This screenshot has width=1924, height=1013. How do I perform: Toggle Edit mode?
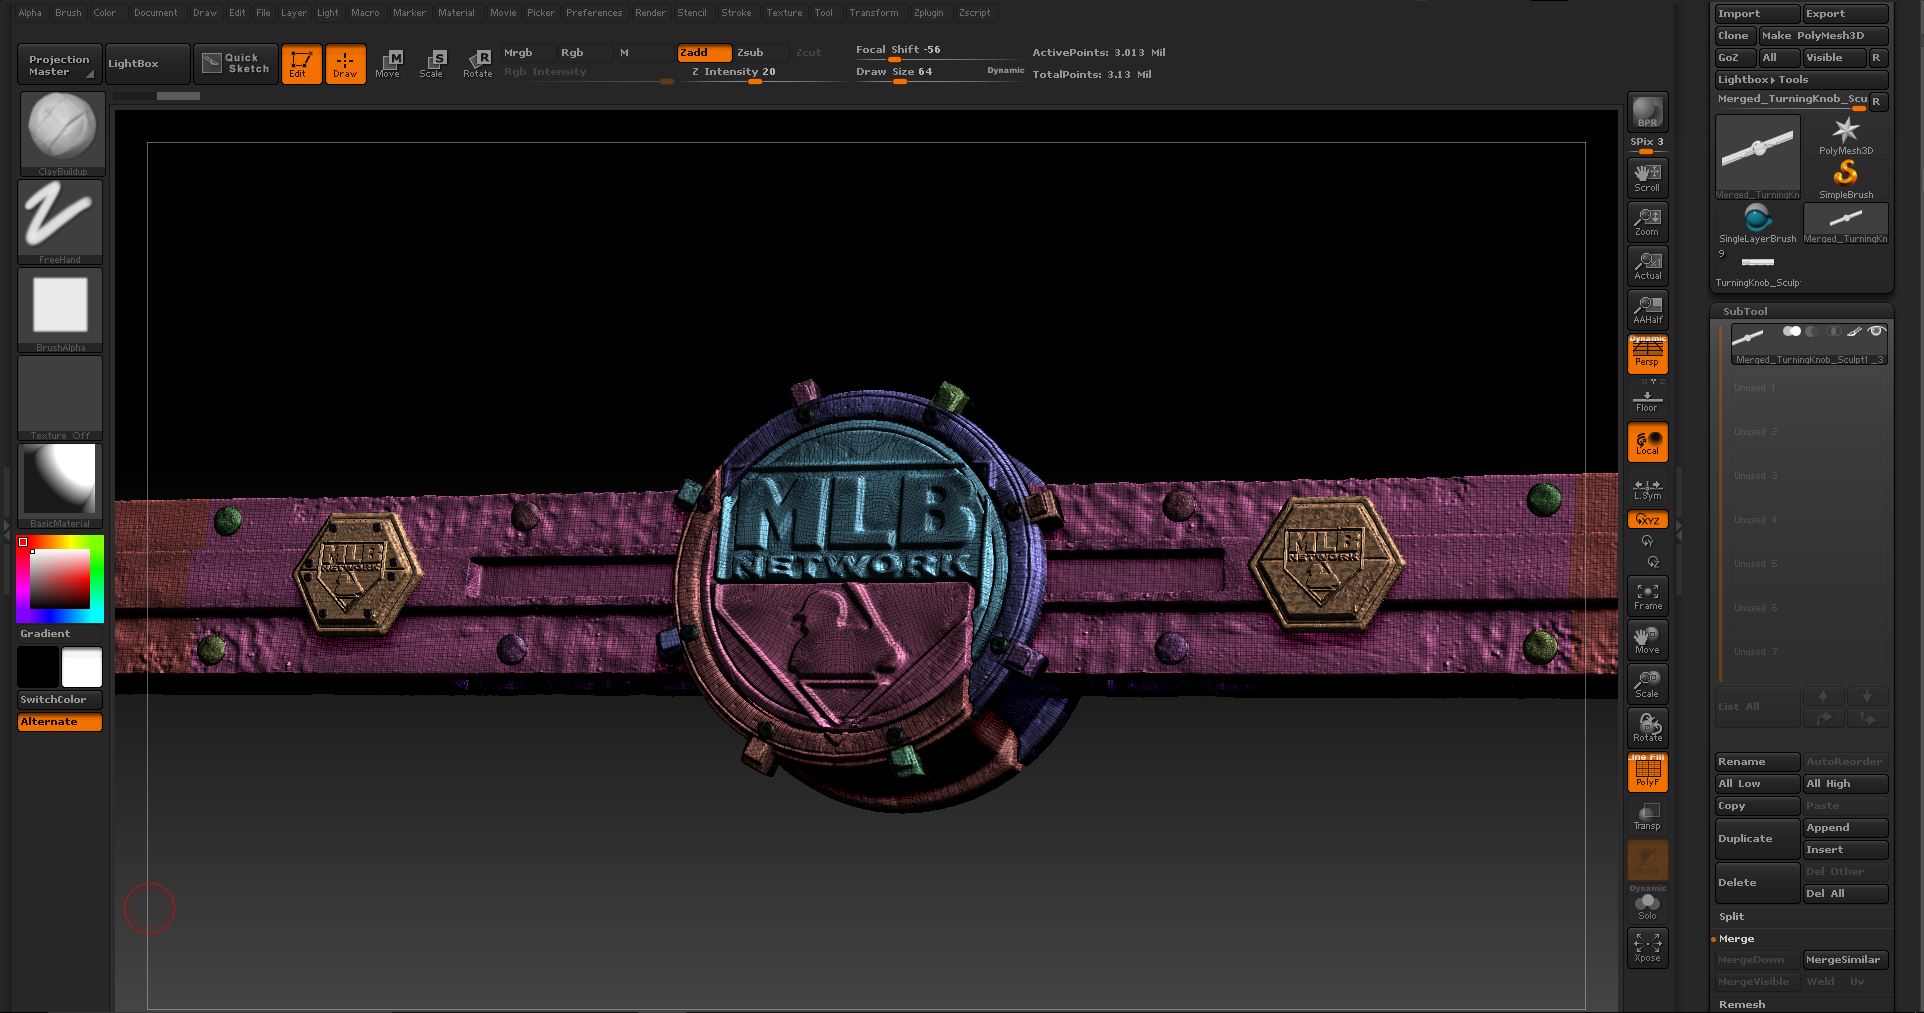(301, 64)
